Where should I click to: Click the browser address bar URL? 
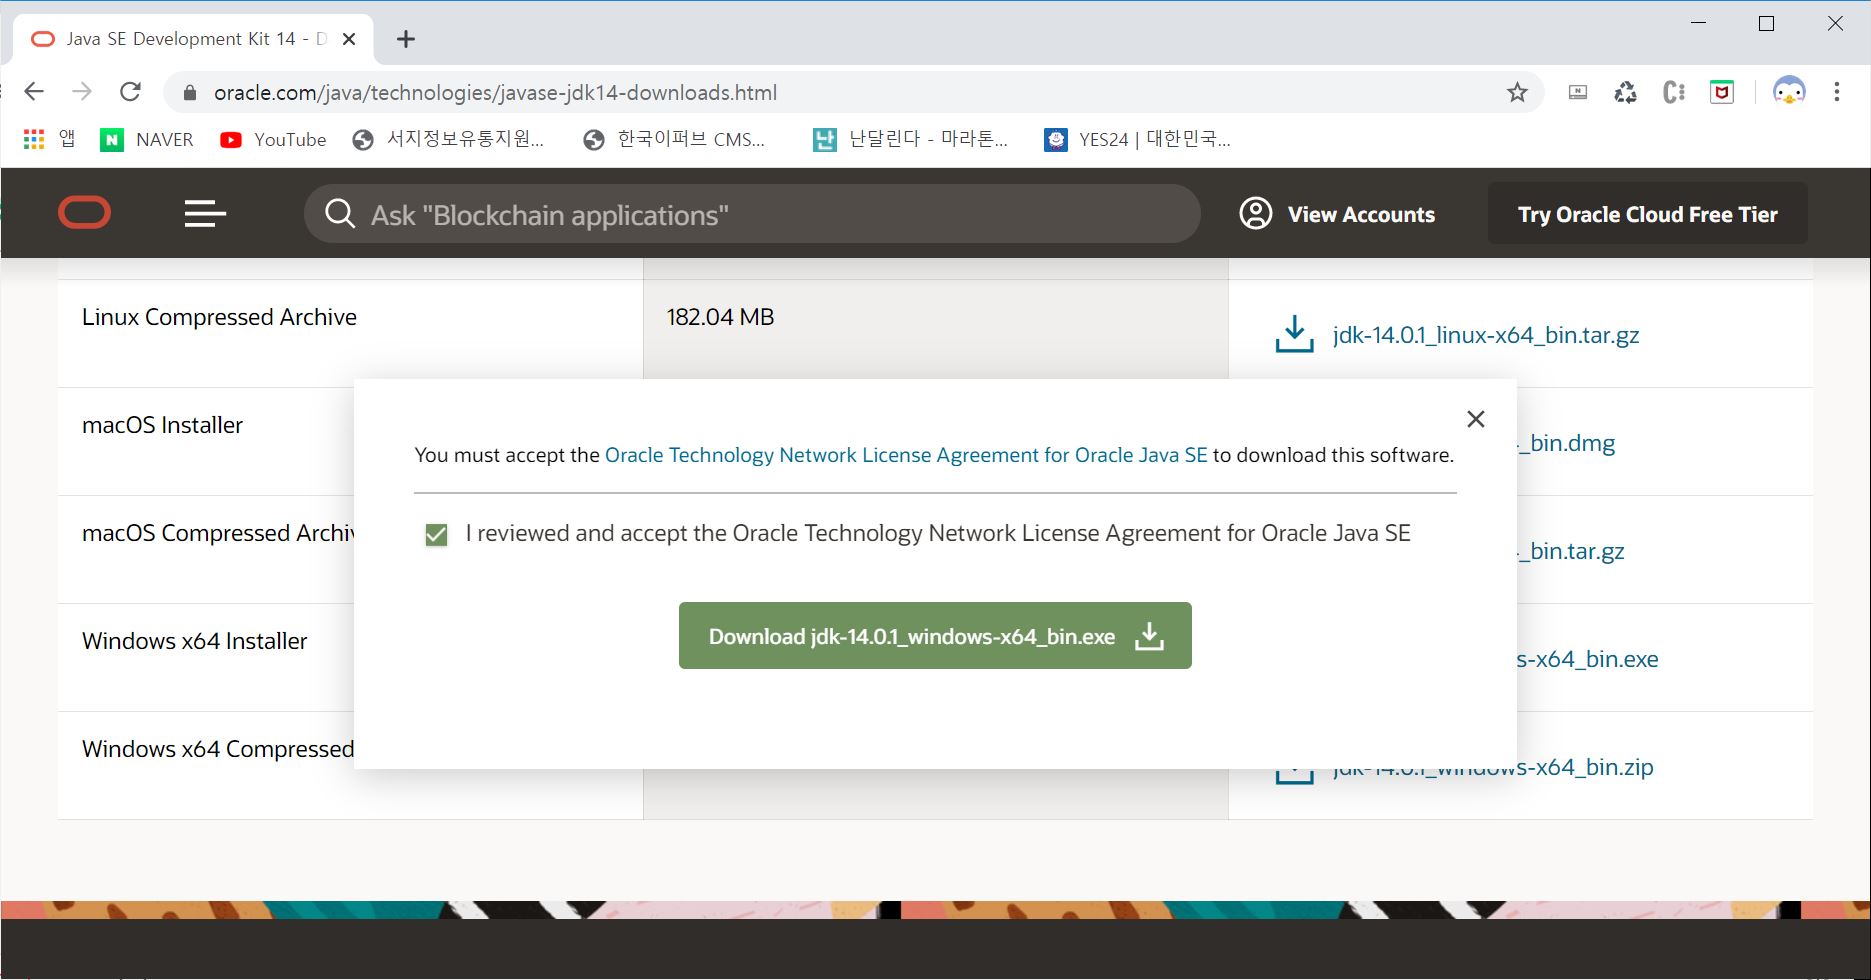(495, 93)
